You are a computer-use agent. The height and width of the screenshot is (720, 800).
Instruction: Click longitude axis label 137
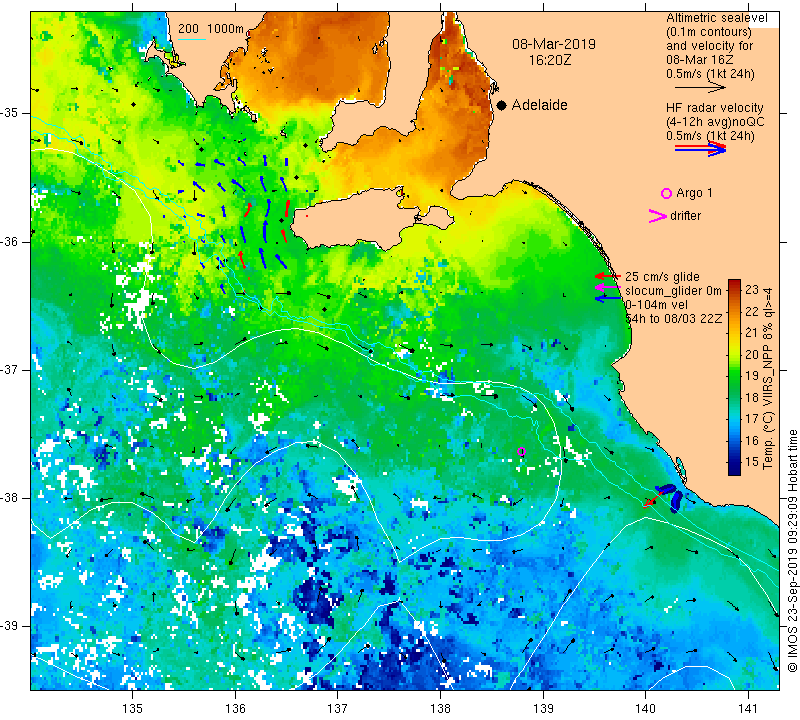tap(338, 708)
